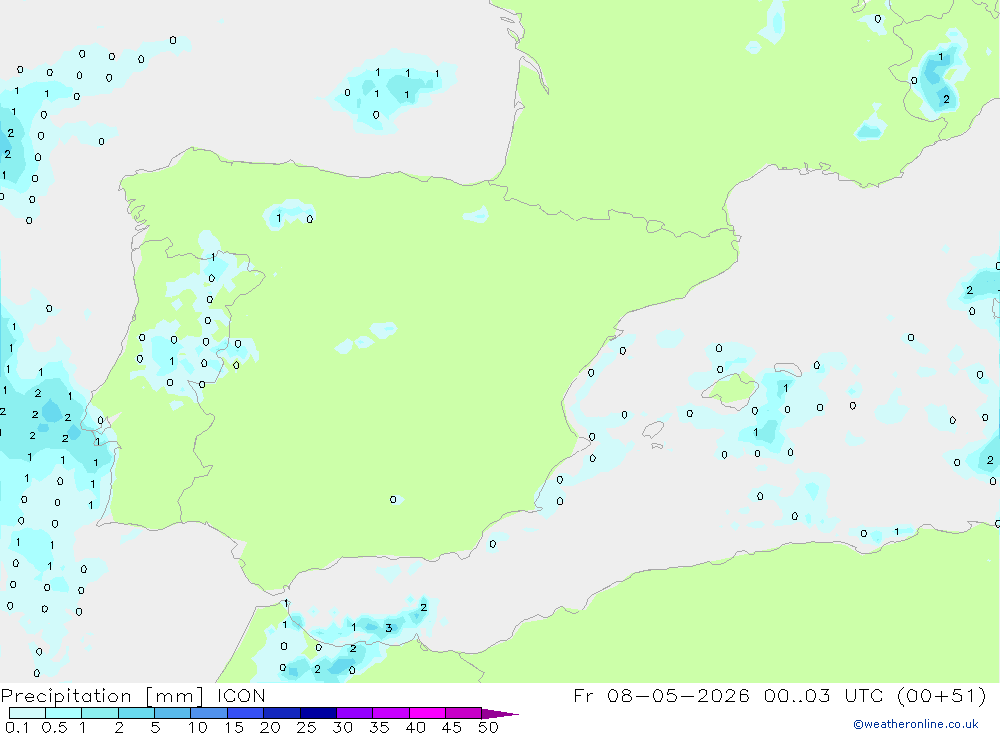Click the legend label "35"
1000x733 pixels.
click(379, 727)
